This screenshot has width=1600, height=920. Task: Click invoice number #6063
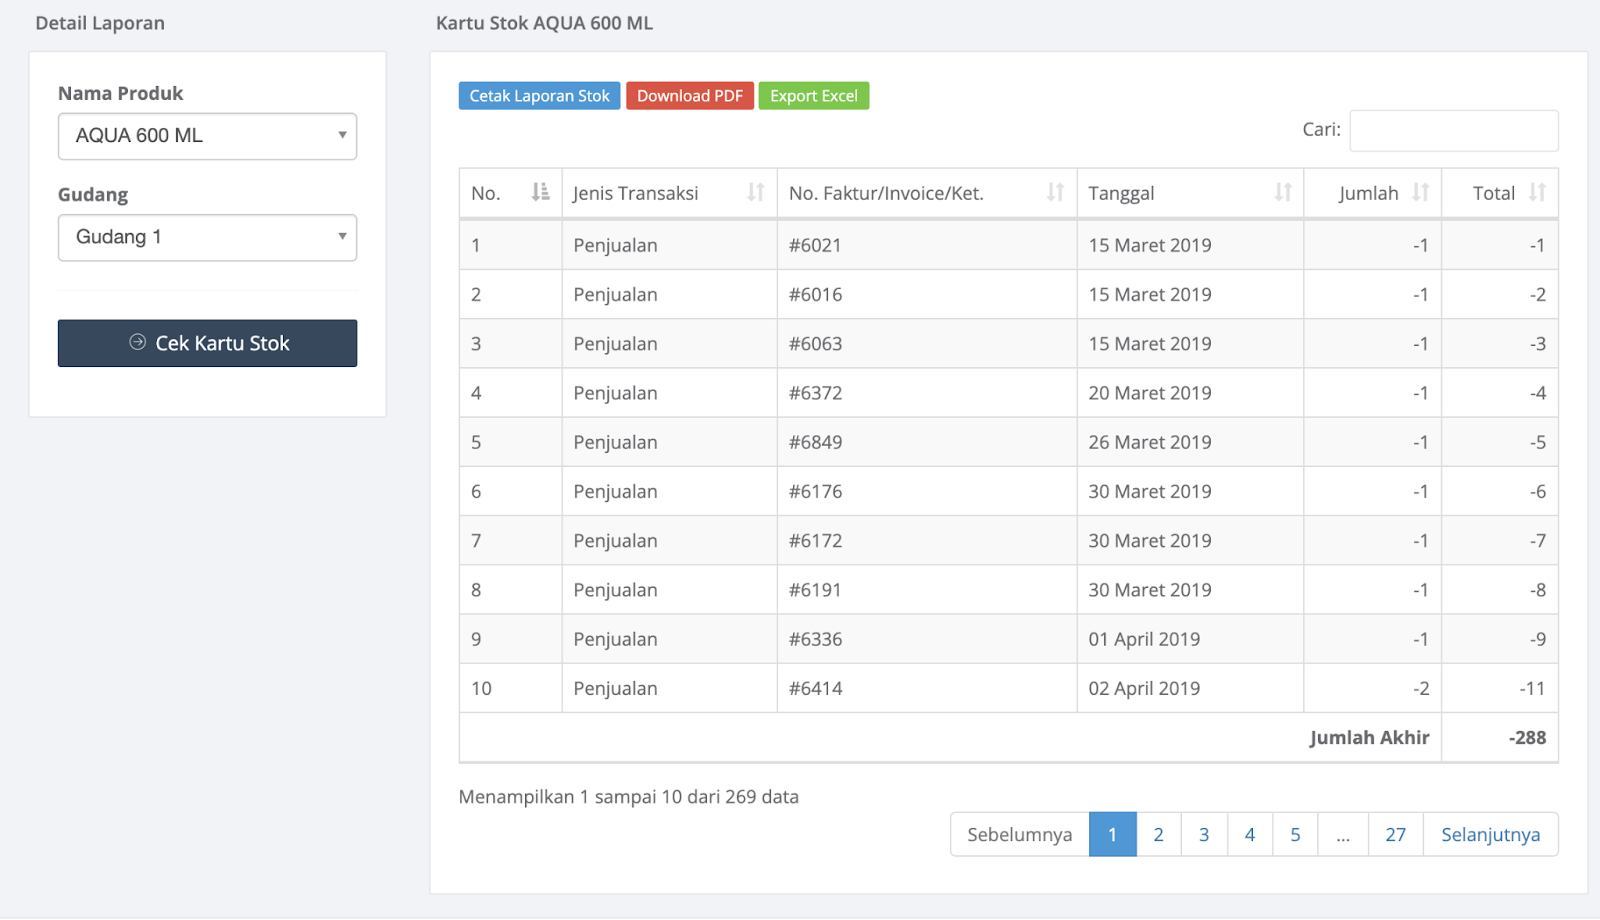[815, 343]
